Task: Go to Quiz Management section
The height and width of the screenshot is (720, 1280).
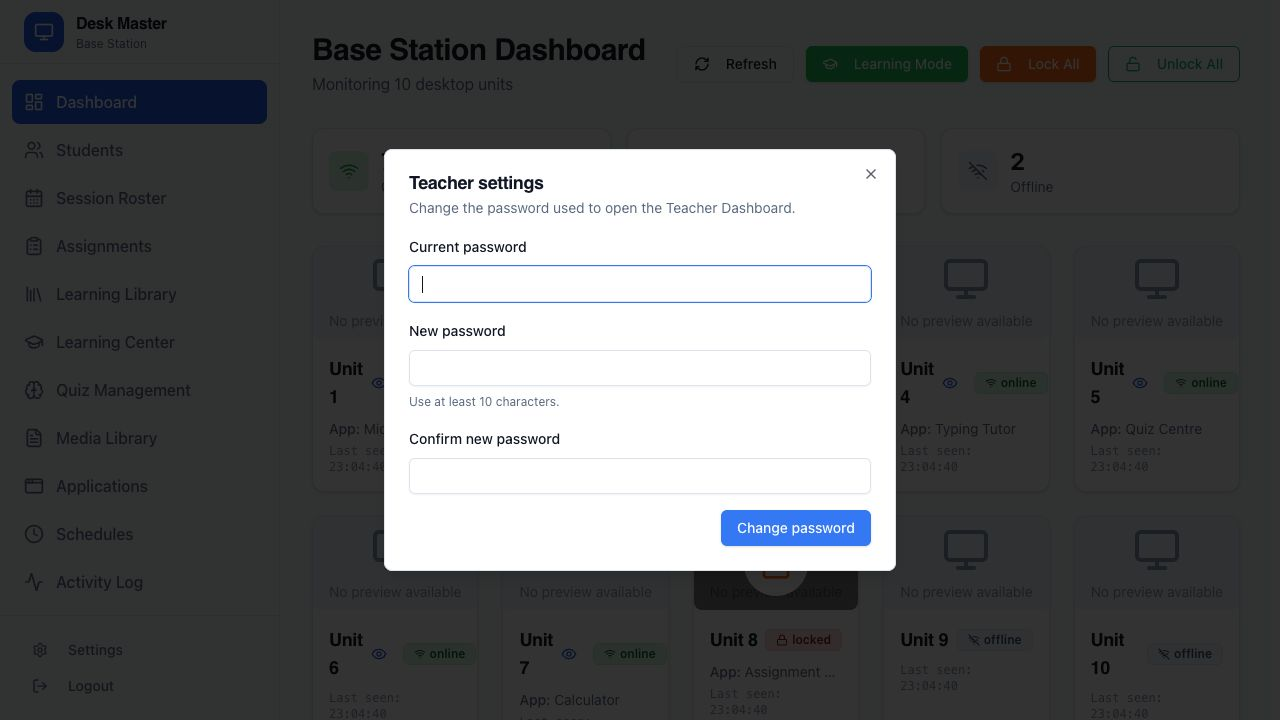Action: (139, 390)
